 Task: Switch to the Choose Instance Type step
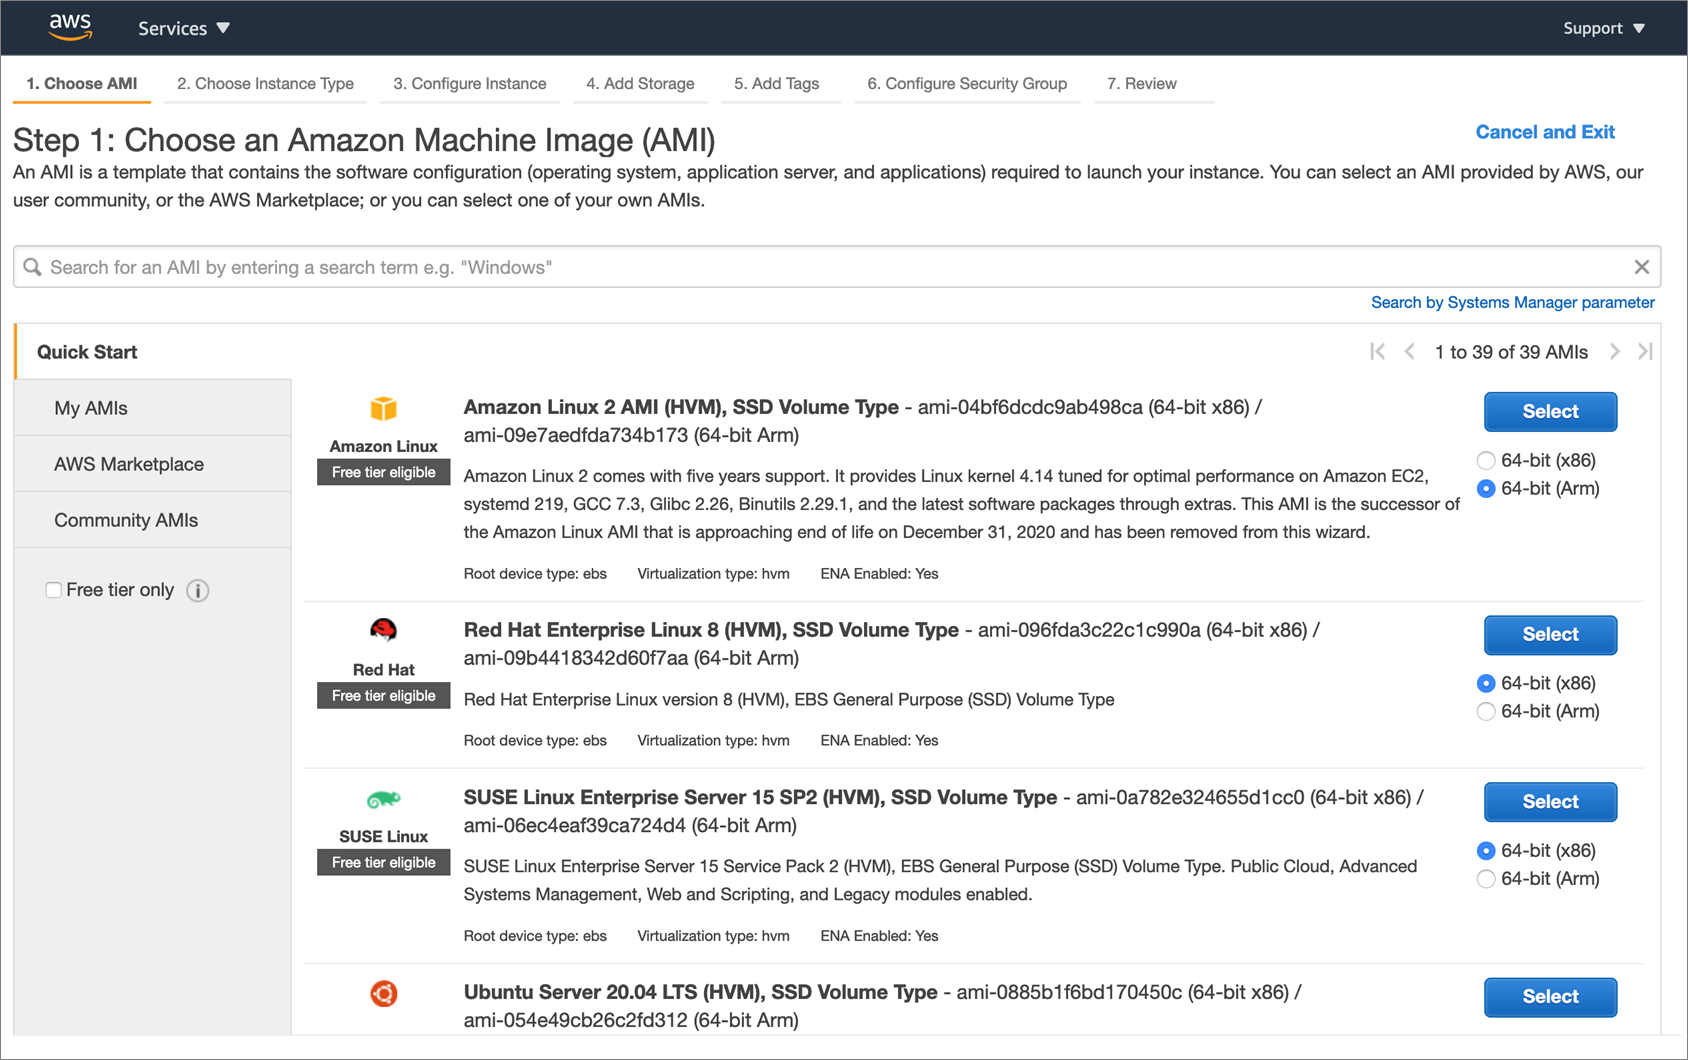265,84
